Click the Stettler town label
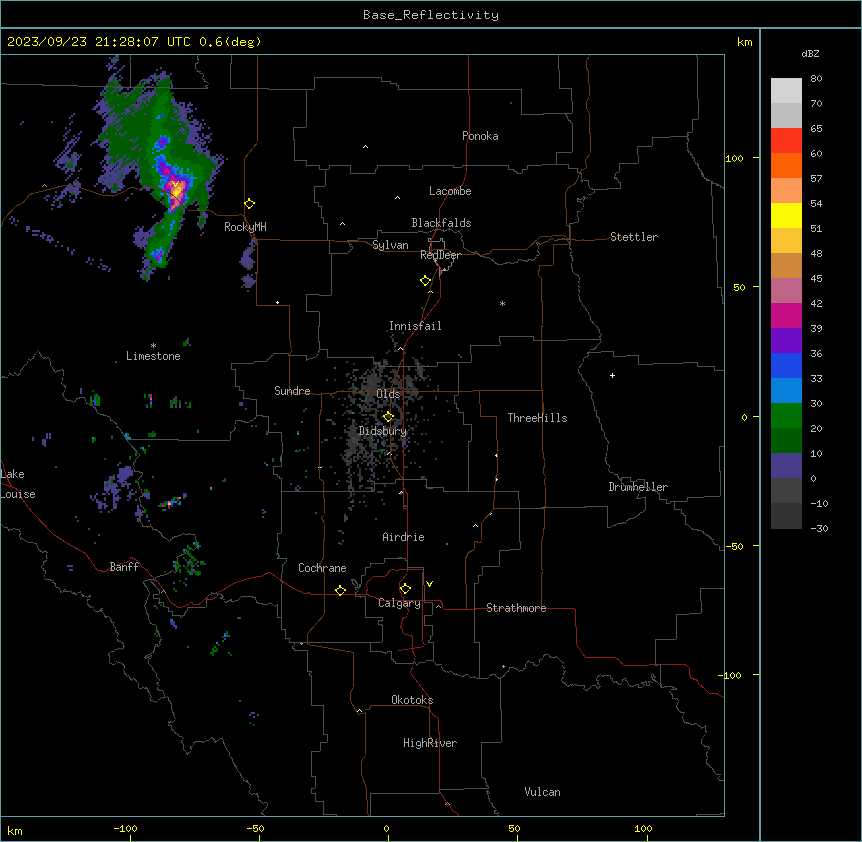Viewport: 862px width, 842px height. pos(633,237)
